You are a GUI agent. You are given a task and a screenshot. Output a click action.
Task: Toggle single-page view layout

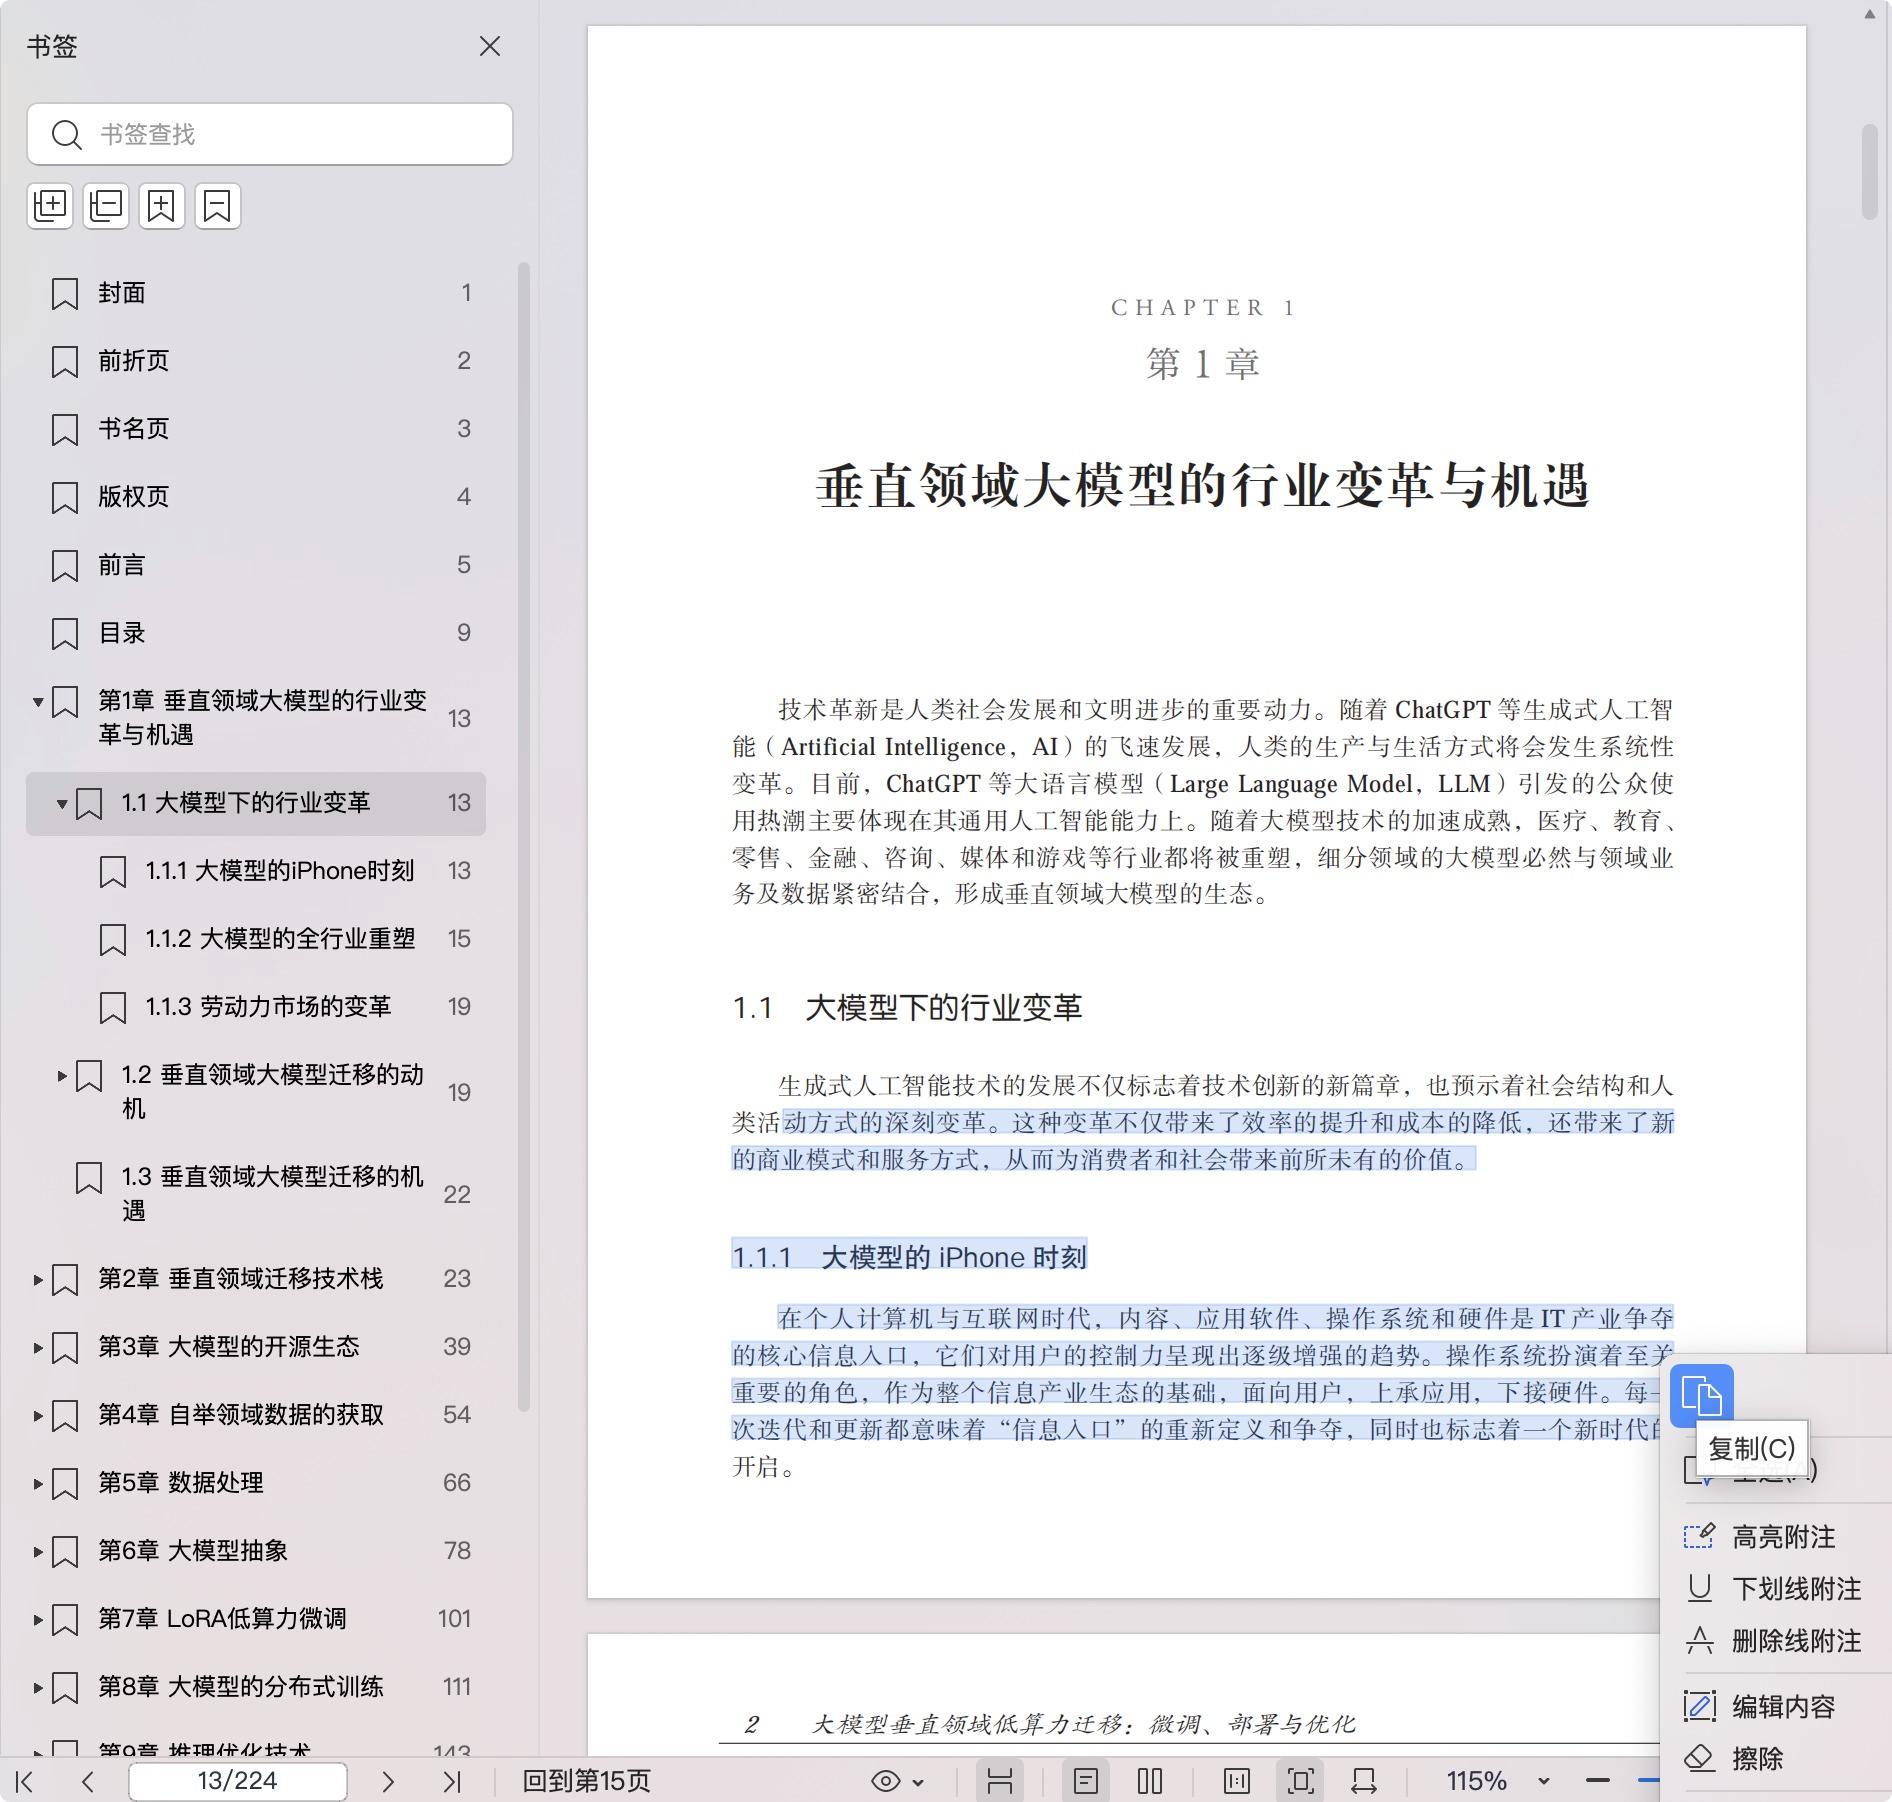pos(1086,1781)
